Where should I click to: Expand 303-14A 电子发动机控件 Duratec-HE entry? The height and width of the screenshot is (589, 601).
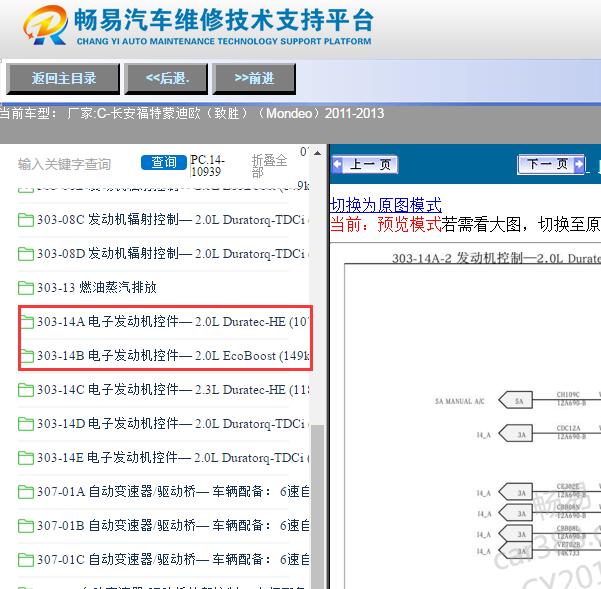[x=173, y=322]
